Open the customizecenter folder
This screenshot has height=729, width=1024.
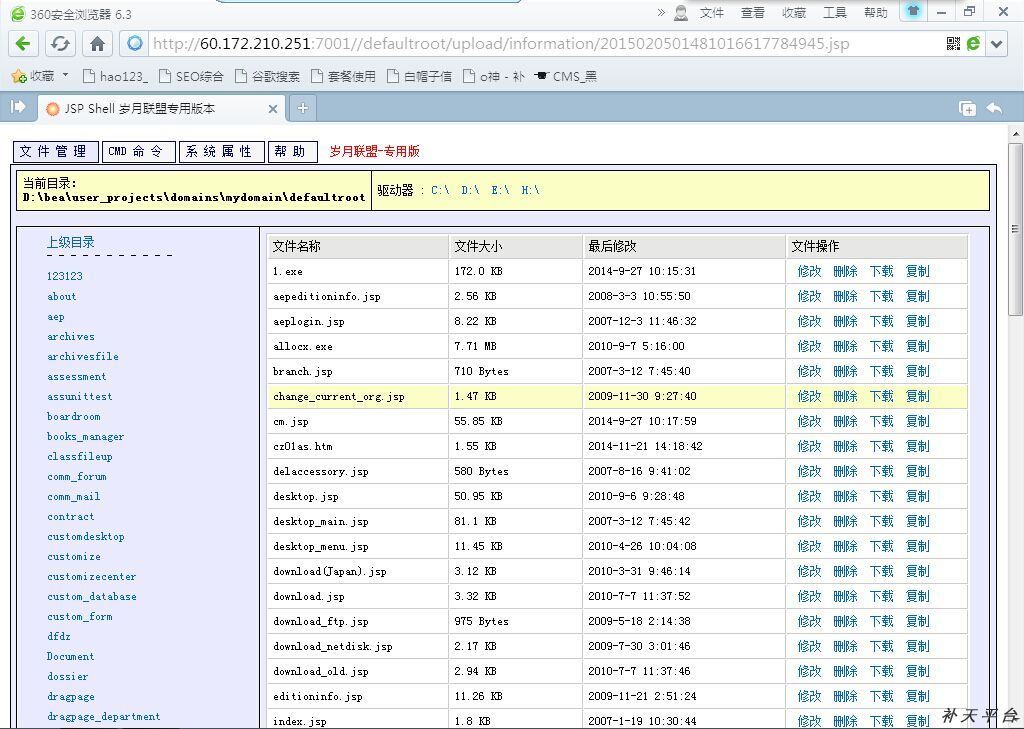(x=91, y=576)
